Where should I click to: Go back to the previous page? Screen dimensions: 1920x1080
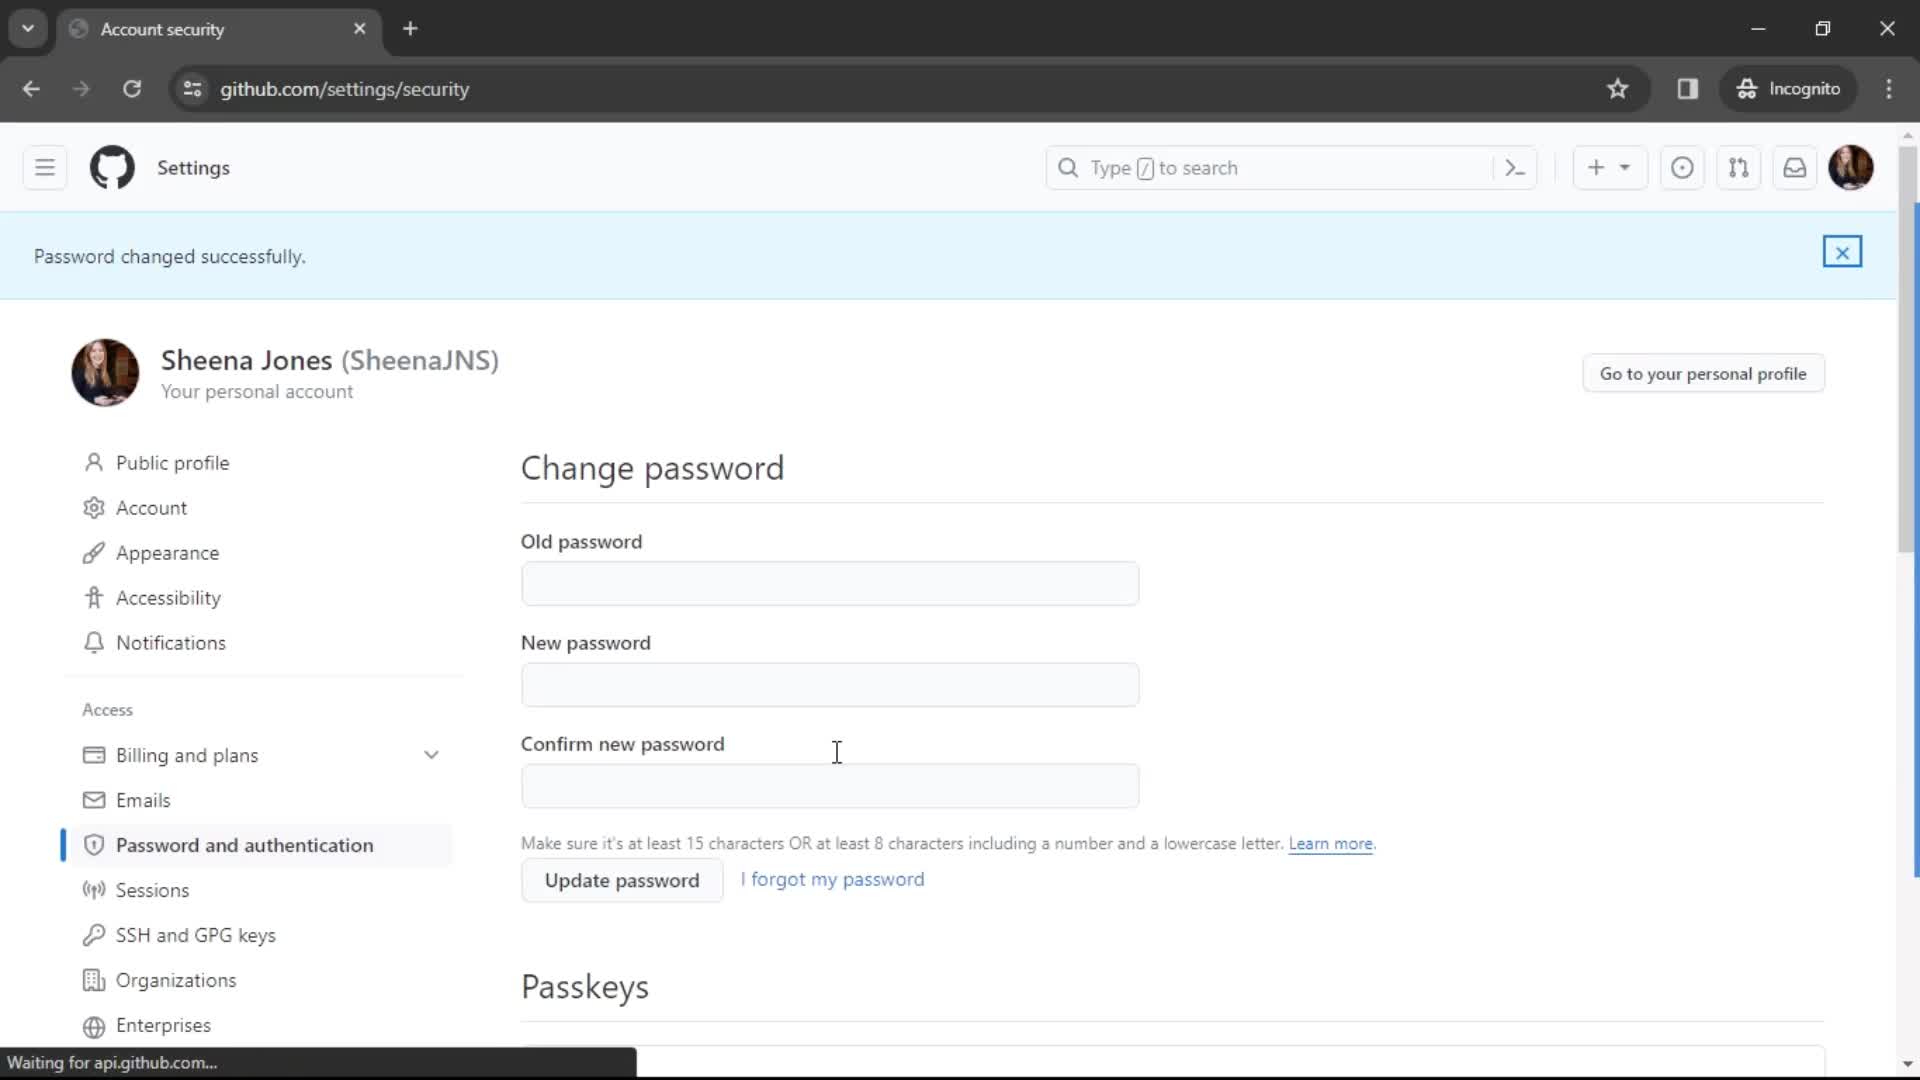click(31, 89)
